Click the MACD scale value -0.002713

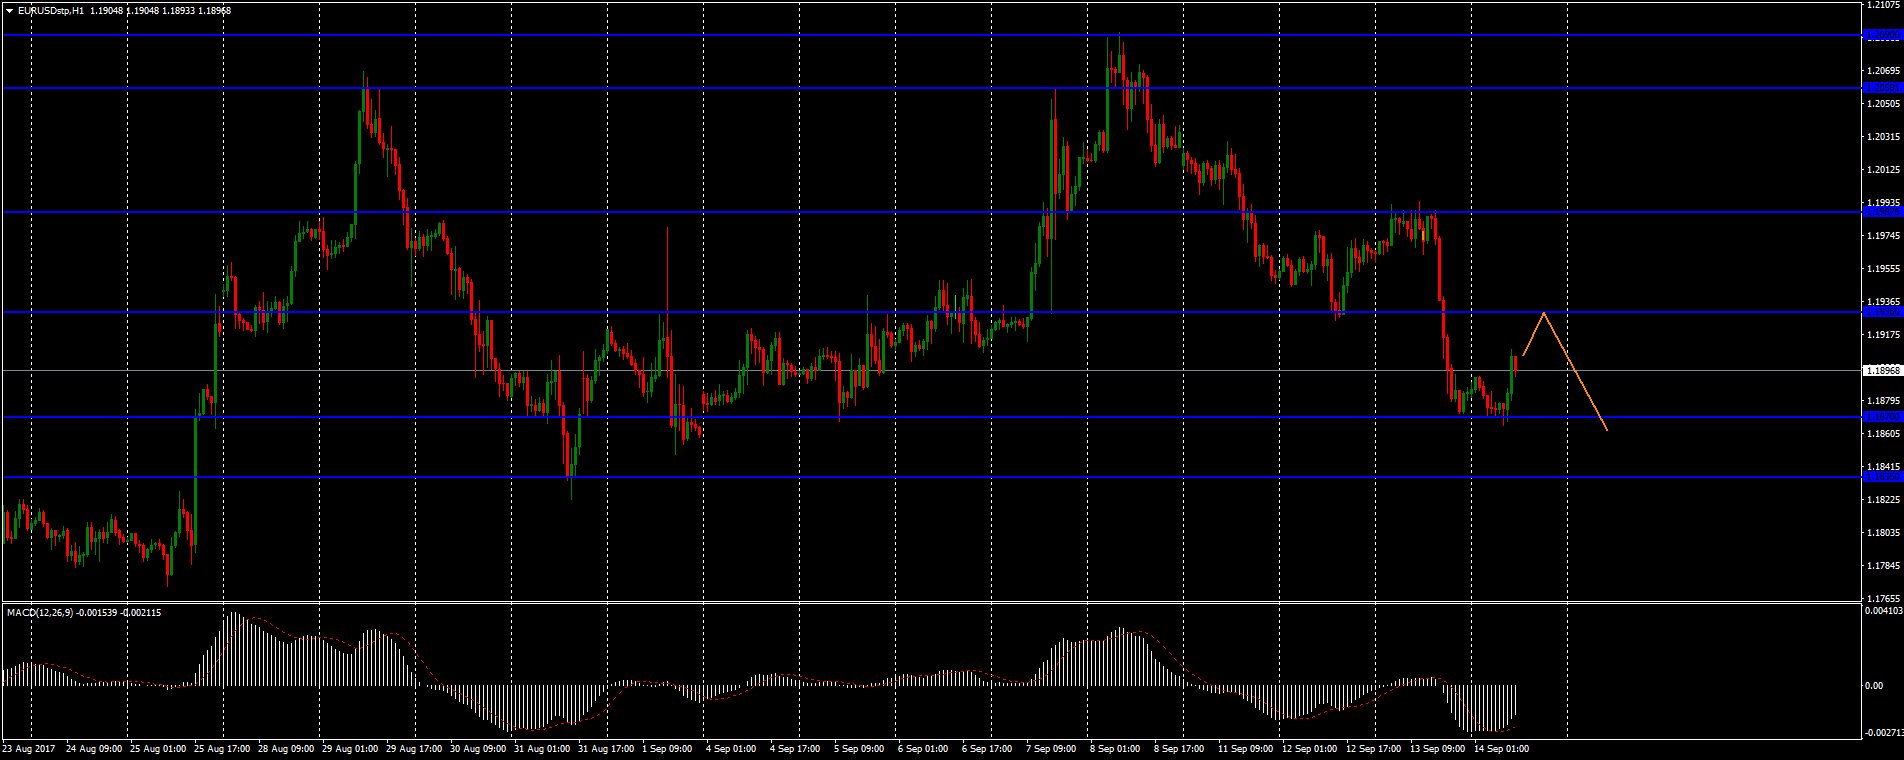(1883, 733)
